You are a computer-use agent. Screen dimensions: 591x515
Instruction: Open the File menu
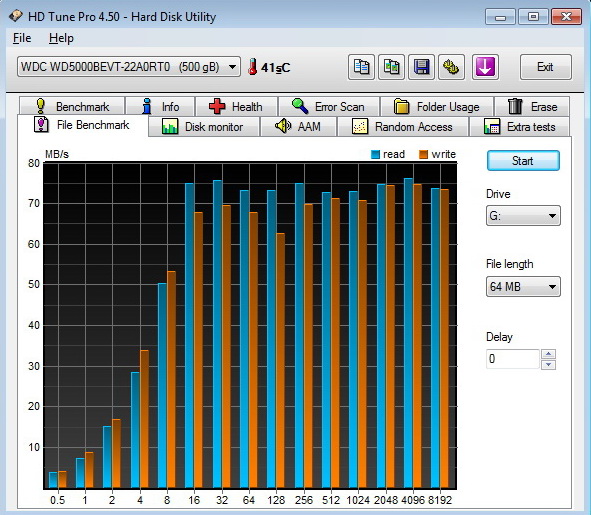22,38
